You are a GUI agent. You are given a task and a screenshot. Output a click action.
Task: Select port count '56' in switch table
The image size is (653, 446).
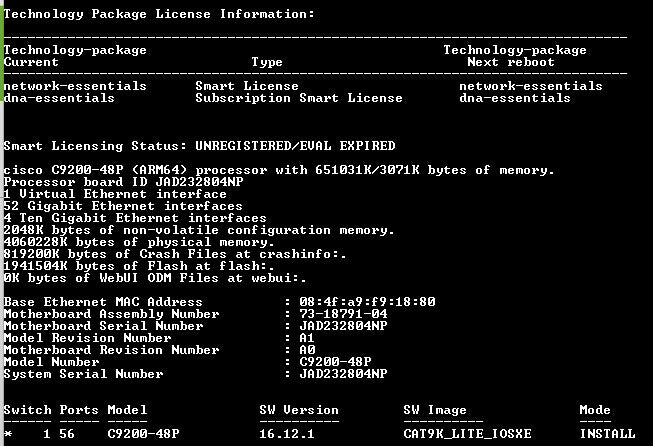click(67, 434)
